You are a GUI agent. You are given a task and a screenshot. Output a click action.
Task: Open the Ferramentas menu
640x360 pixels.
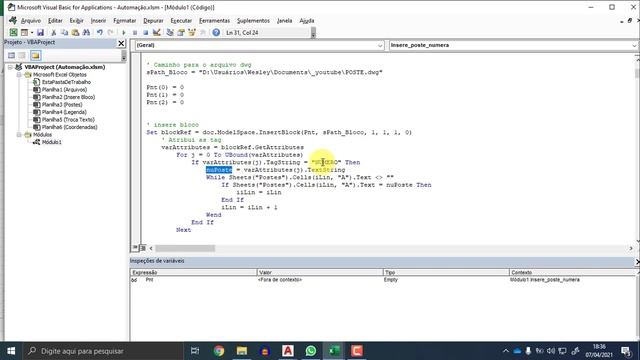point(214,21)
